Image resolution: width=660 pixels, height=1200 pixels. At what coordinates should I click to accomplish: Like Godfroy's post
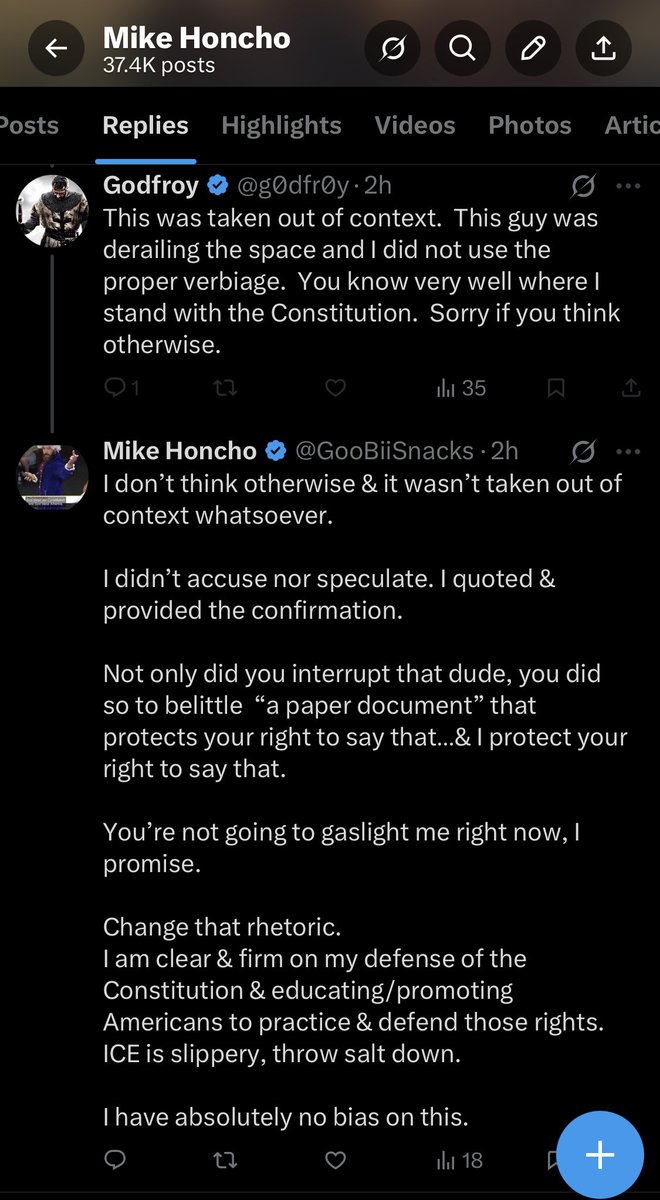click(337, 388)
